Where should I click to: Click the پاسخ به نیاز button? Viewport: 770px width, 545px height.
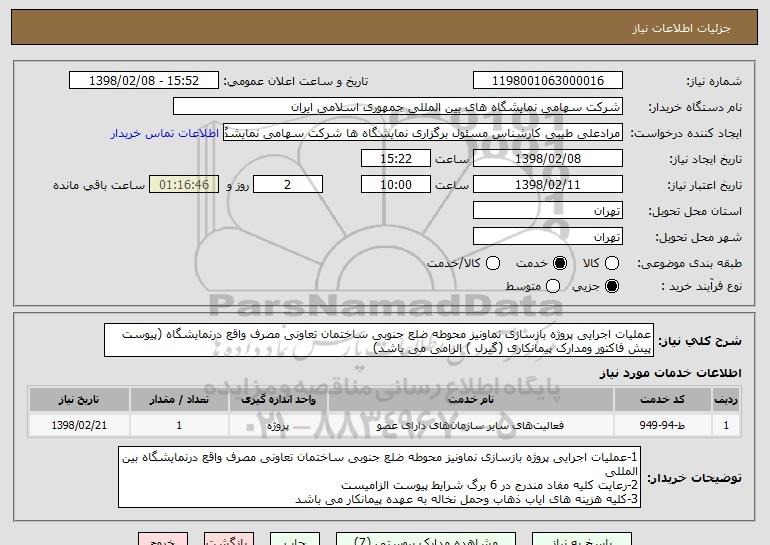pyautogui.click(x=582, y=539)
